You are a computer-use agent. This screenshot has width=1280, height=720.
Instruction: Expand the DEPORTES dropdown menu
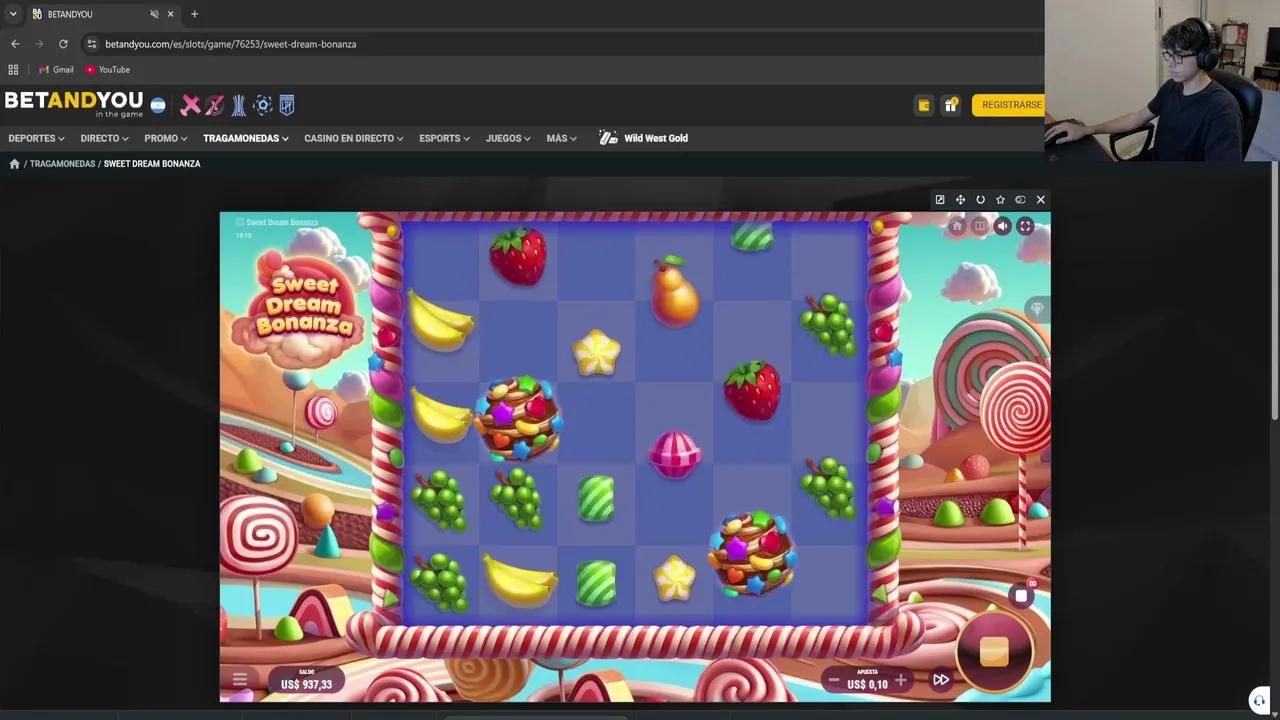click(x=36, y=138)
